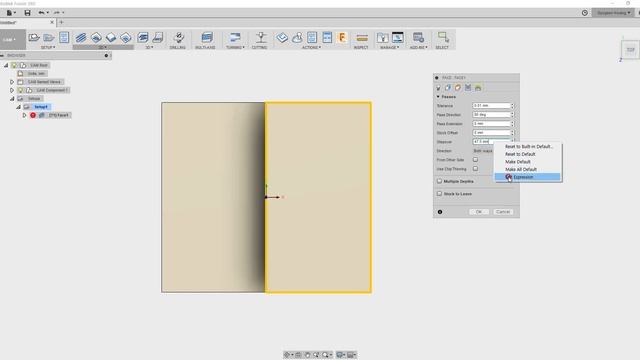
Task: Collapse the CAM Root tree node
Action: tap(6, 65)
